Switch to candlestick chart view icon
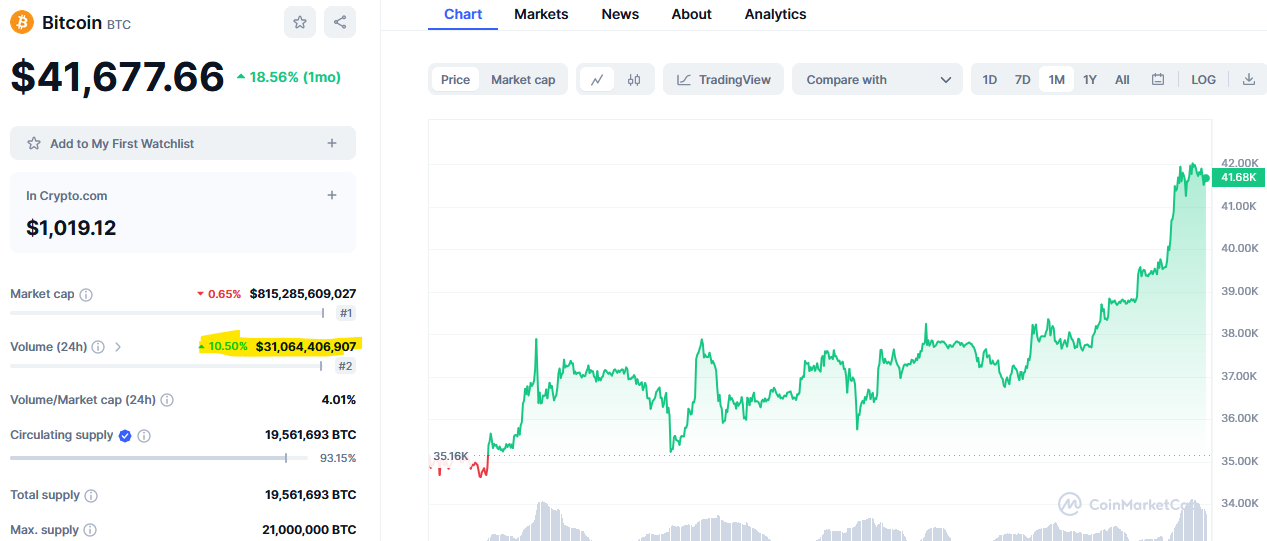Image resolution: width=1267 pixels, height=541 pixels. tap(634, 80)
